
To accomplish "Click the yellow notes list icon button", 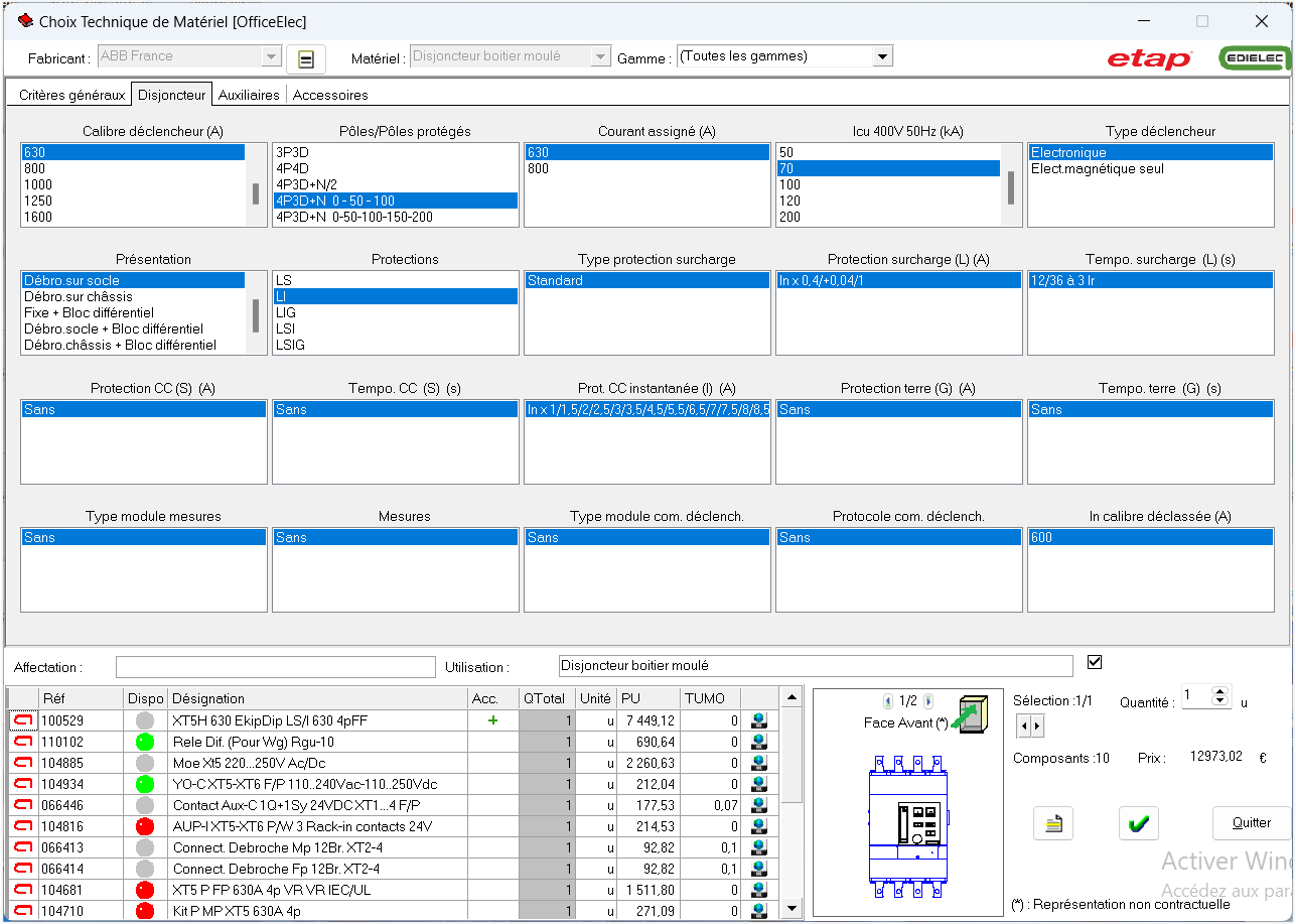I will coord(1052,823).
